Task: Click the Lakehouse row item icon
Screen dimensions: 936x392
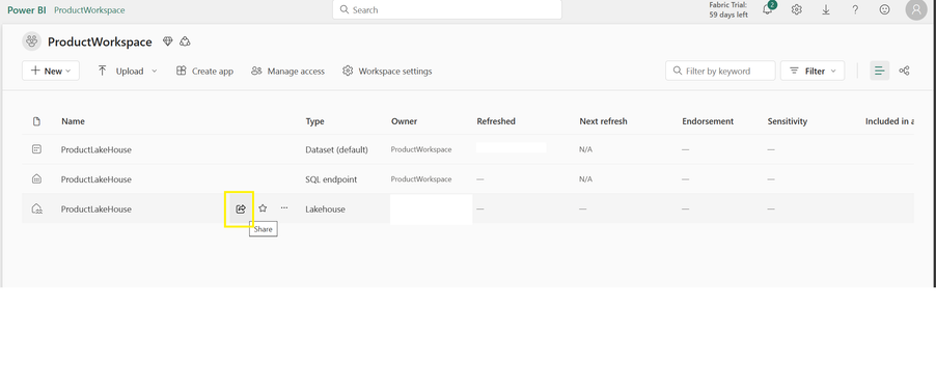Action: pos(36,209)
